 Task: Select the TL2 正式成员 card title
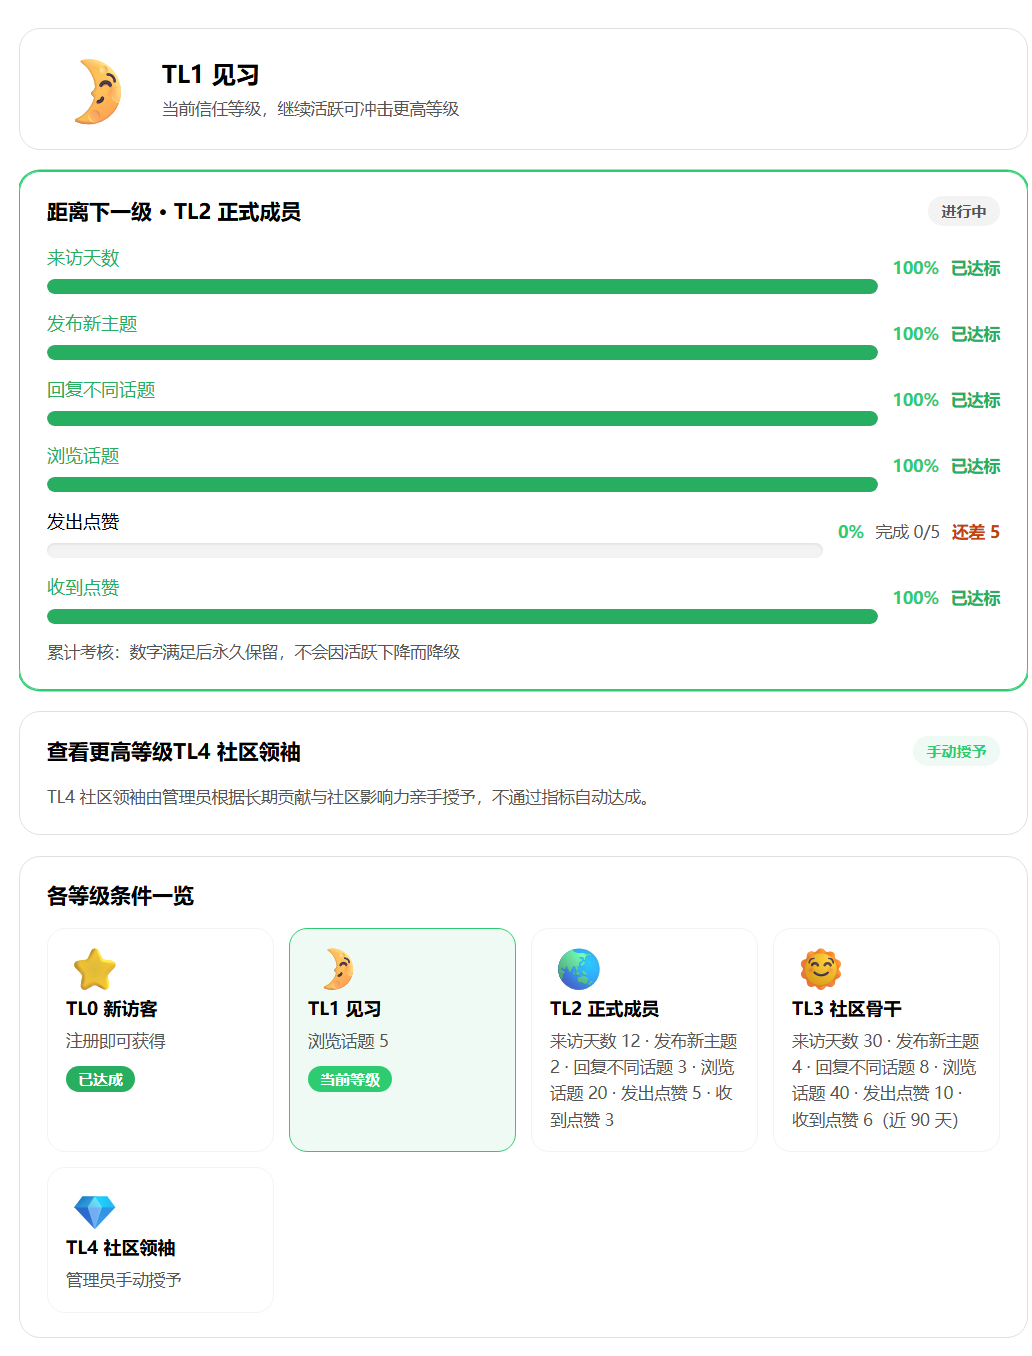[605, 1009]
